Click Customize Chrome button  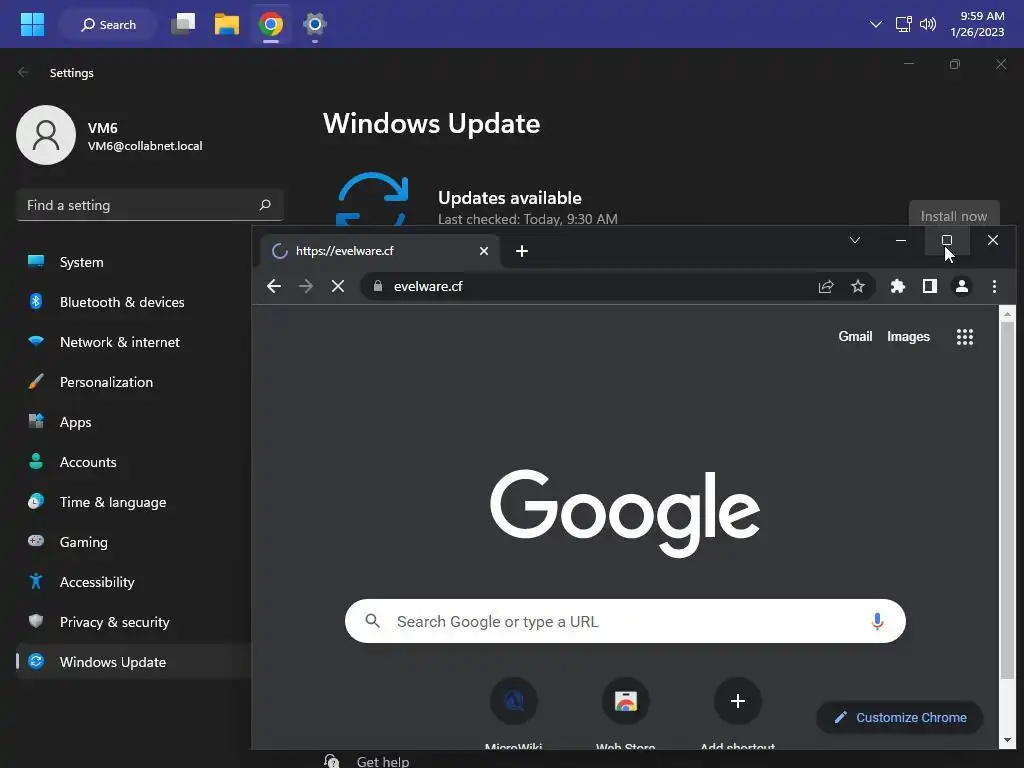click(900, 718)
